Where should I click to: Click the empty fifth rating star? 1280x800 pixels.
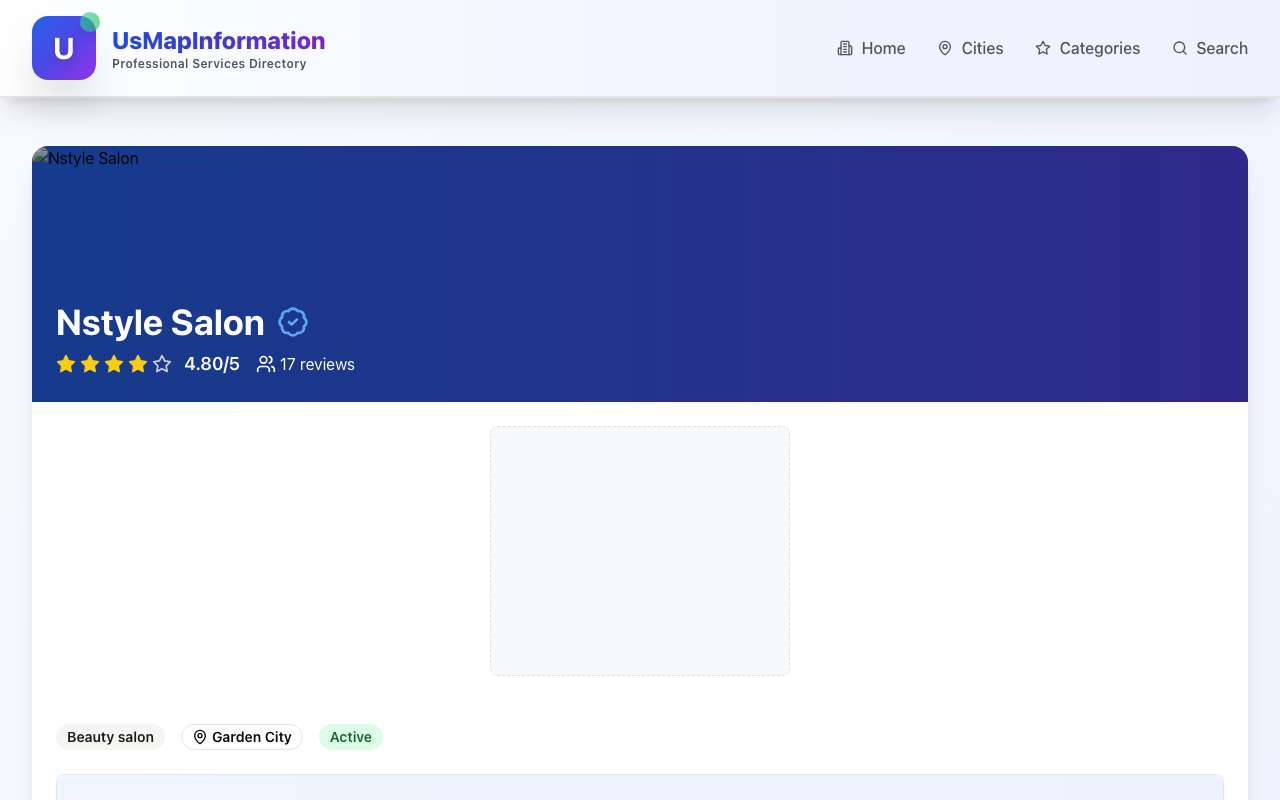(162, 364)
